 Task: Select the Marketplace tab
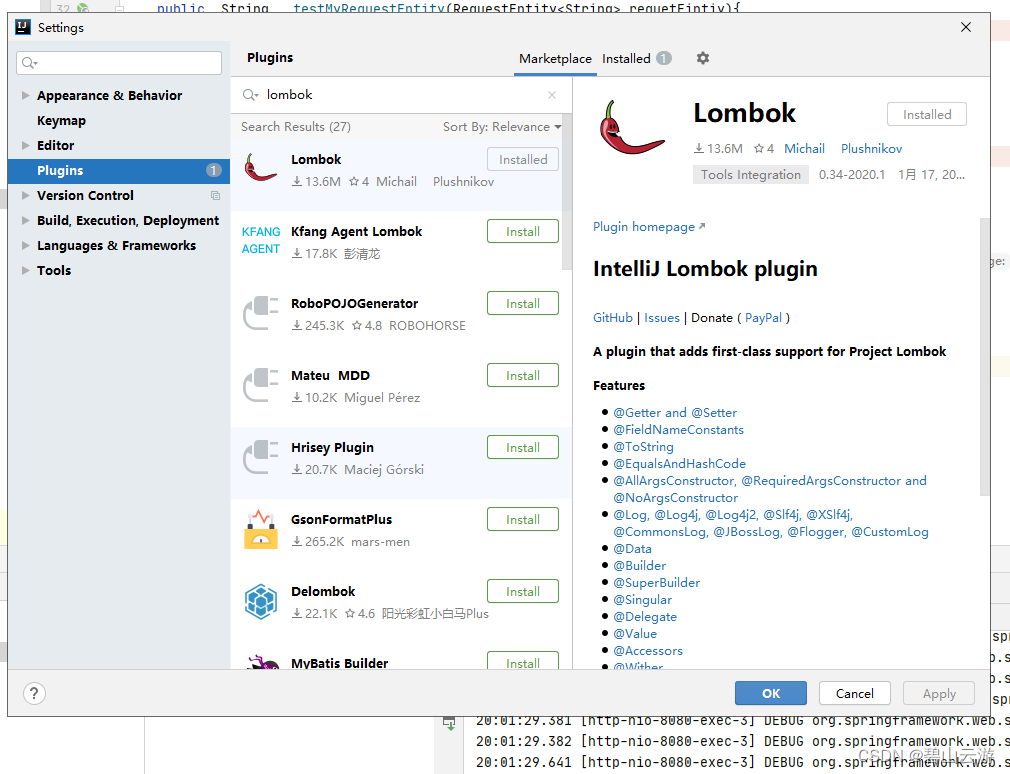(x=555, y=59)
